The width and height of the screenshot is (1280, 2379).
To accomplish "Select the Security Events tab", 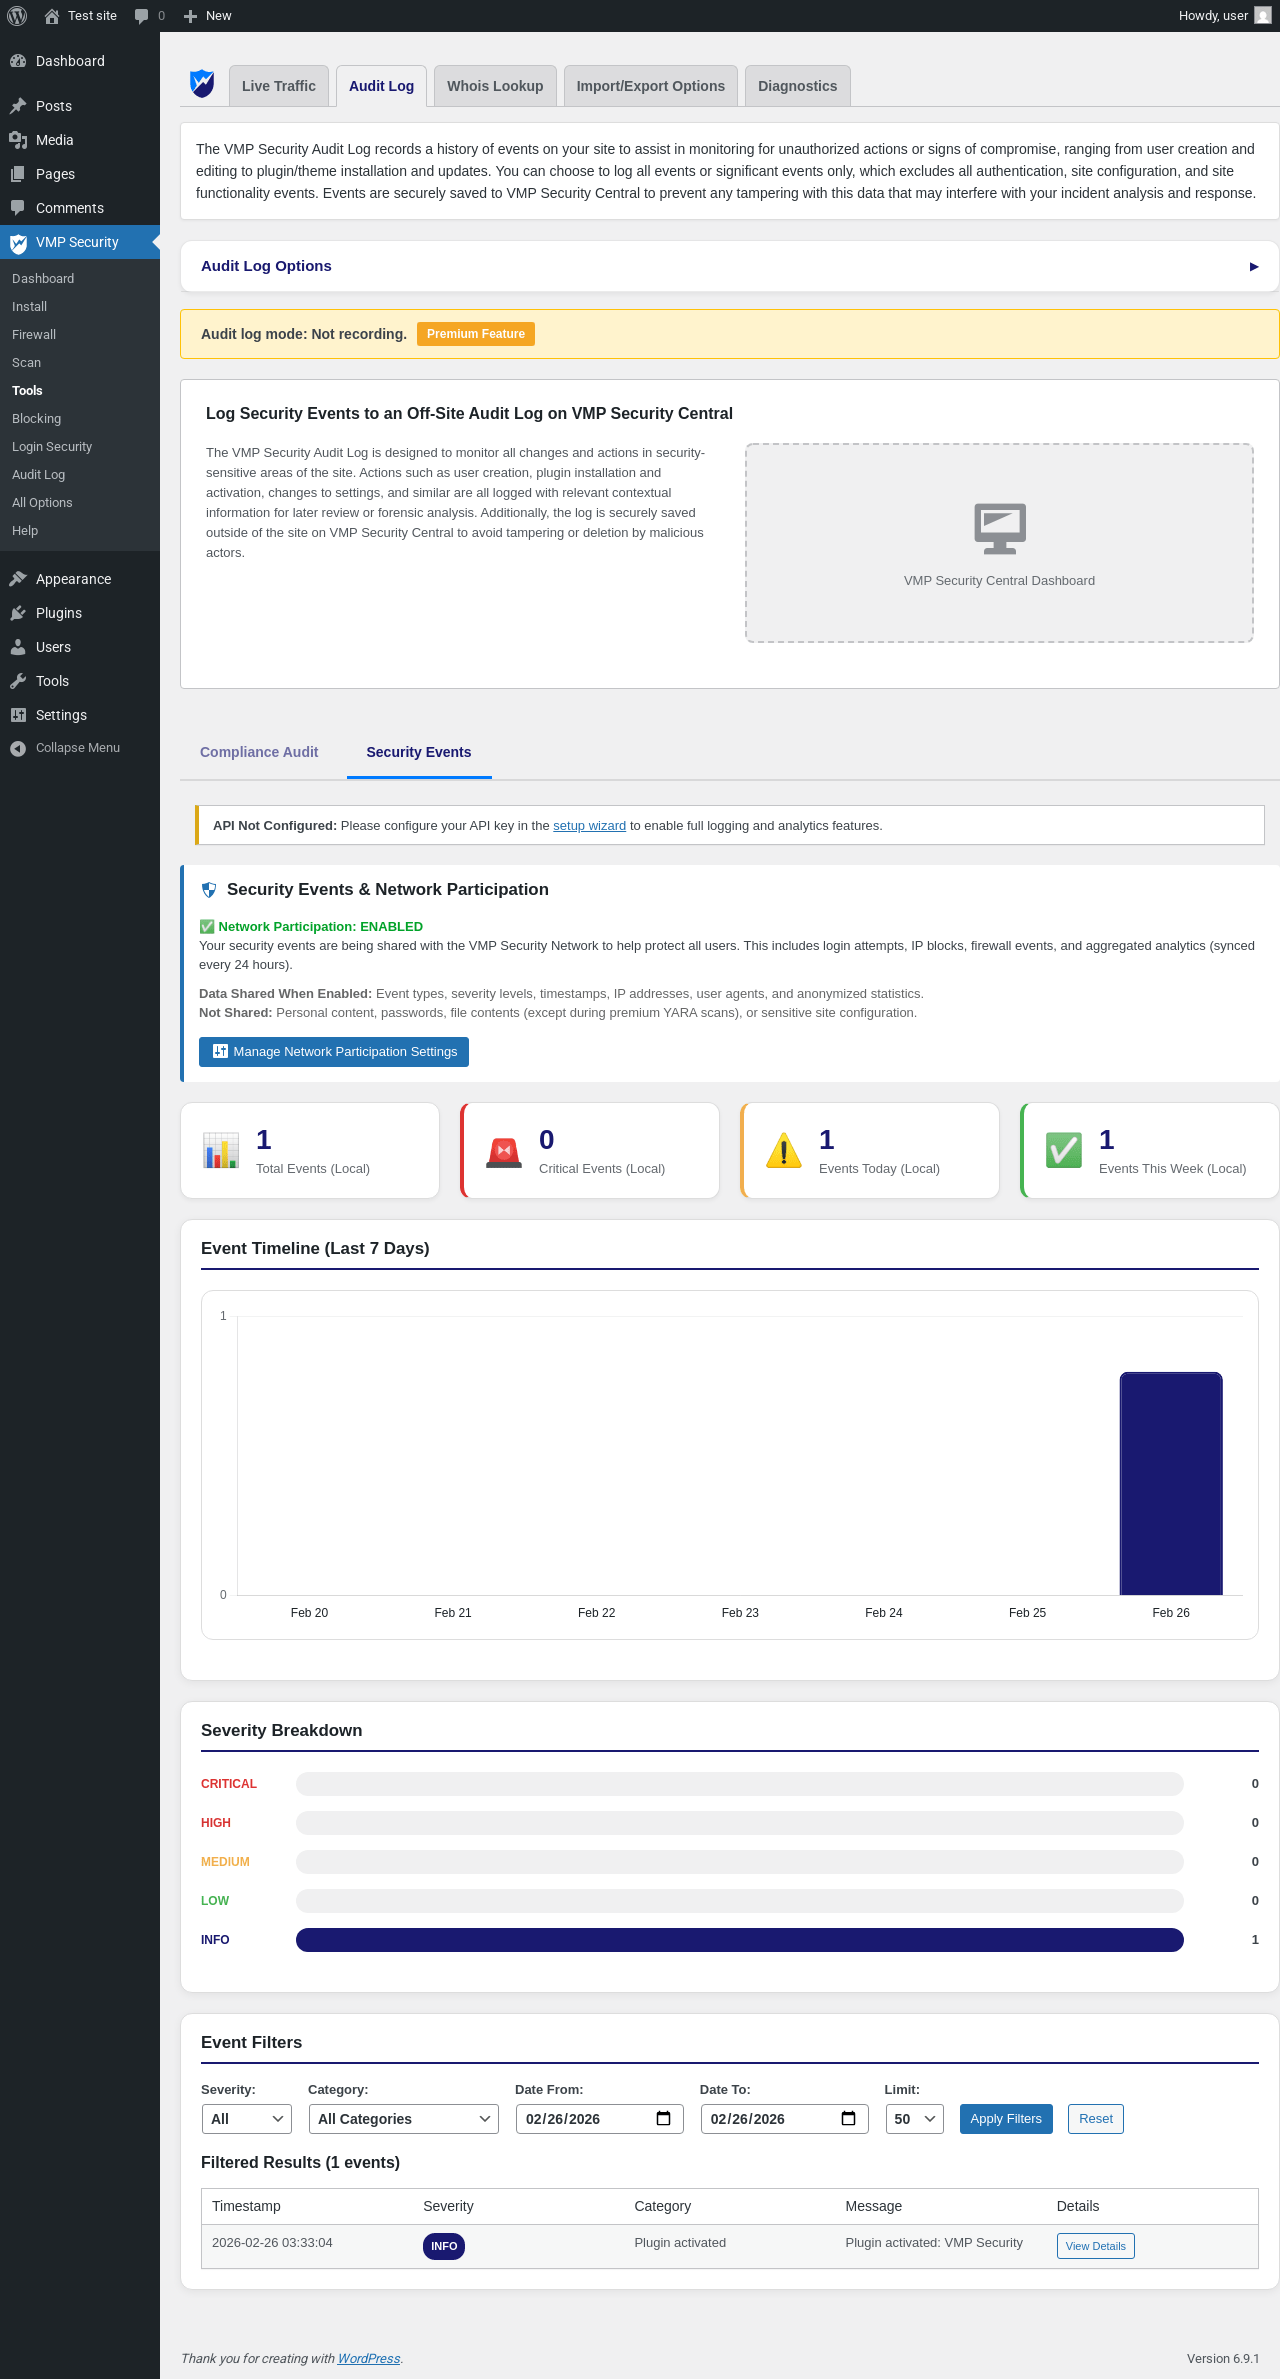I will [x=419, y=752].
